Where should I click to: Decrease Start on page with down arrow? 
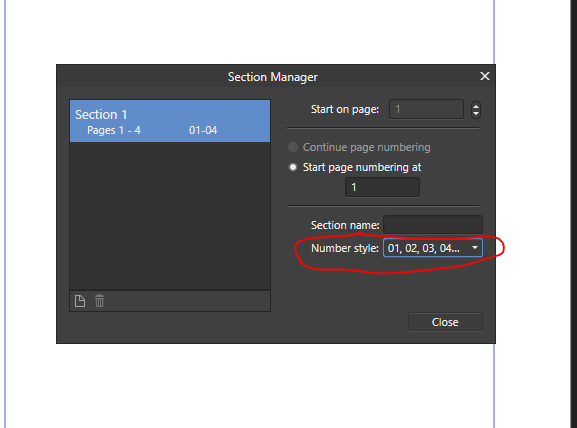tap(476, 114)
